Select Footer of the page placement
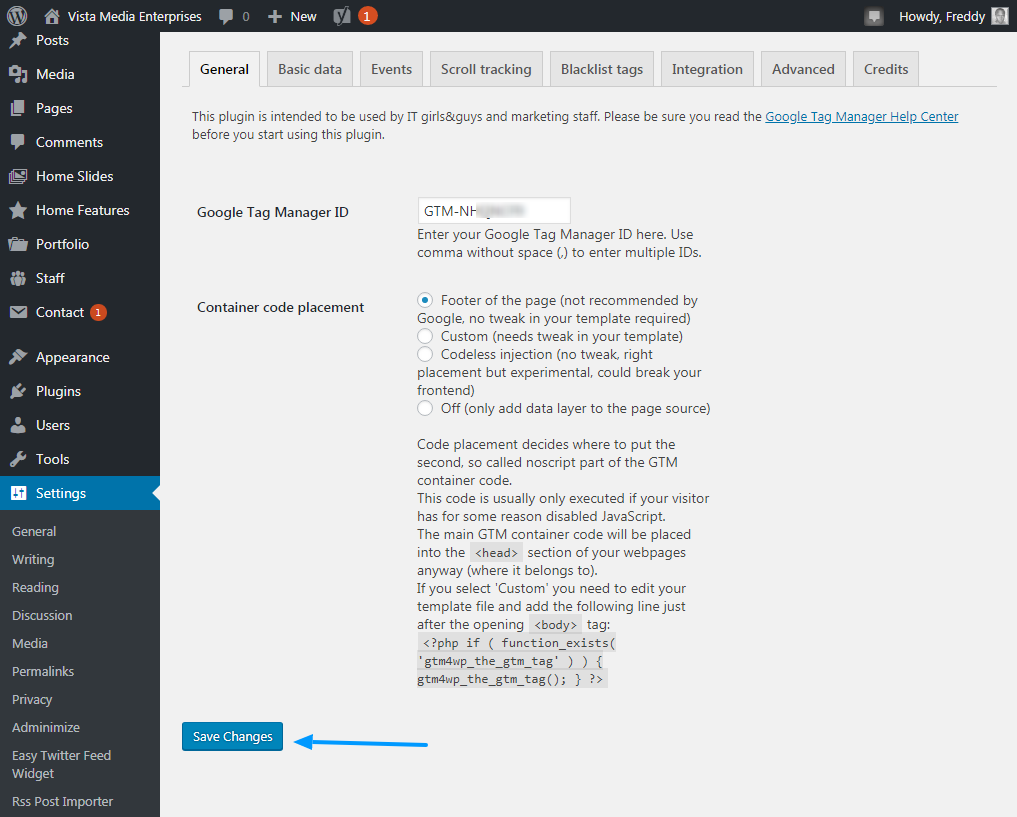This screenshot has height=817, width=1017. 425,300
